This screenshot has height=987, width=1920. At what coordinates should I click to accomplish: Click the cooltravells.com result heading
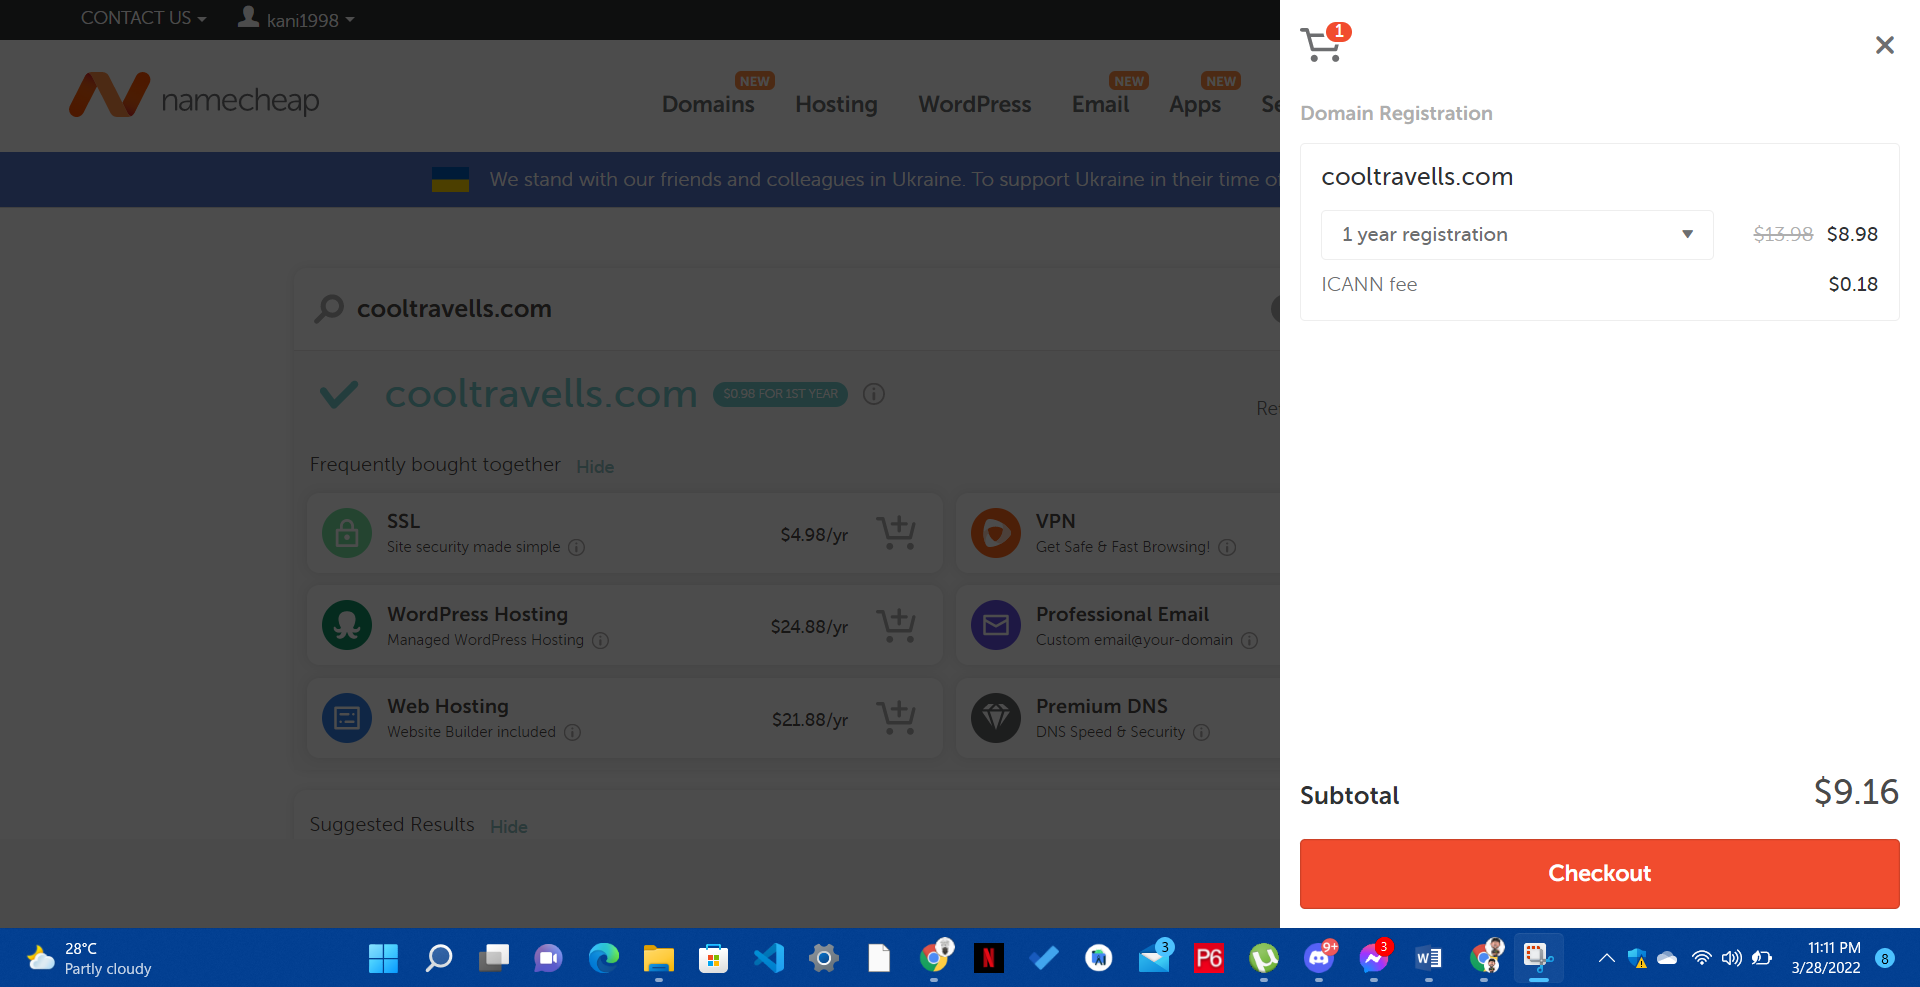(541, 394)
